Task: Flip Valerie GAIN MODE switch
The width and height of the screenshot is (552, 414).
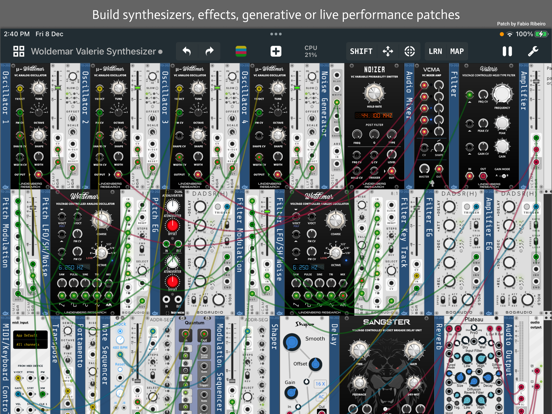Action: pos(504,176)
